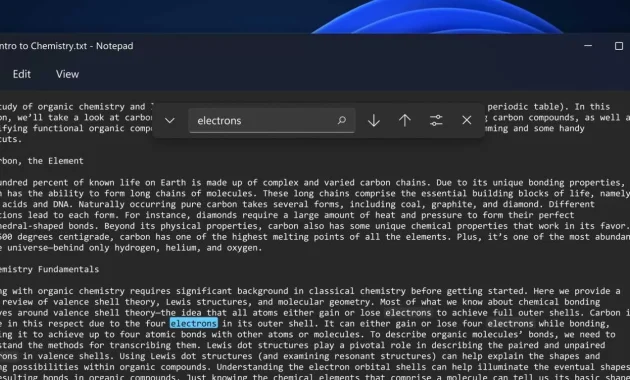
Task: Maximize the Notepad window
Action: [619, 46]
